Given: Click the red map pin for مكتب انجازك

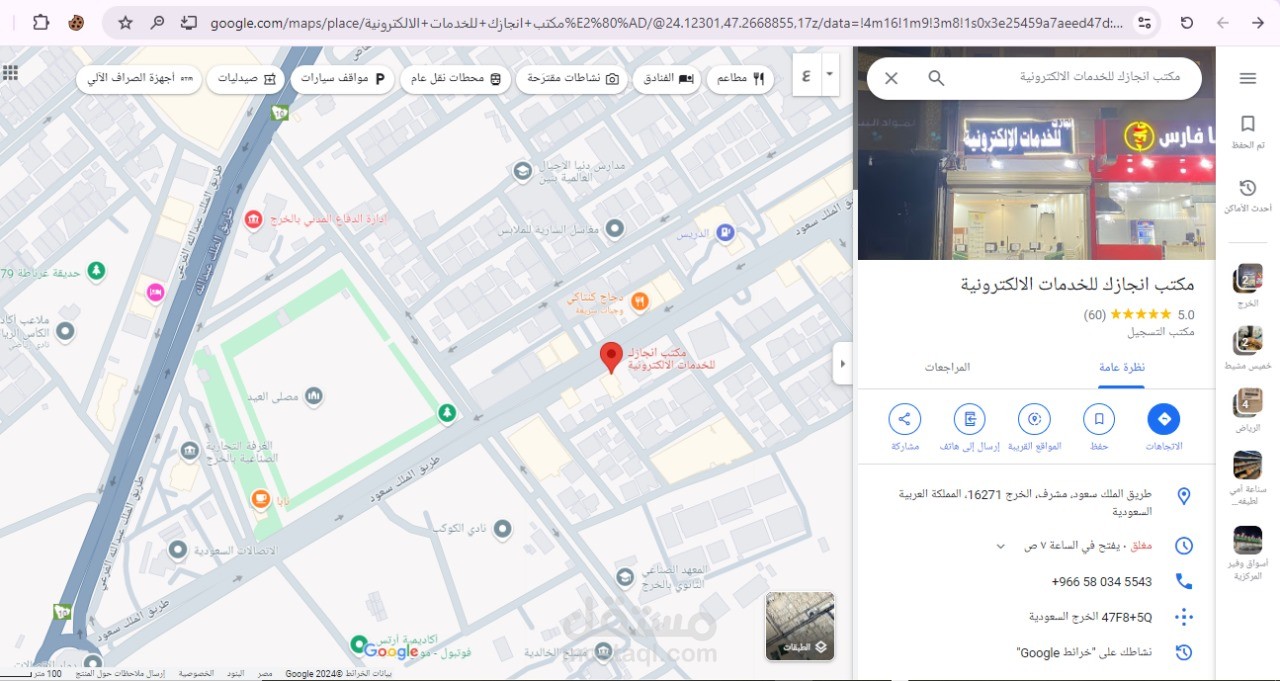Looking at the screenshot, I should pyautogui.click(x=611, y=357).
